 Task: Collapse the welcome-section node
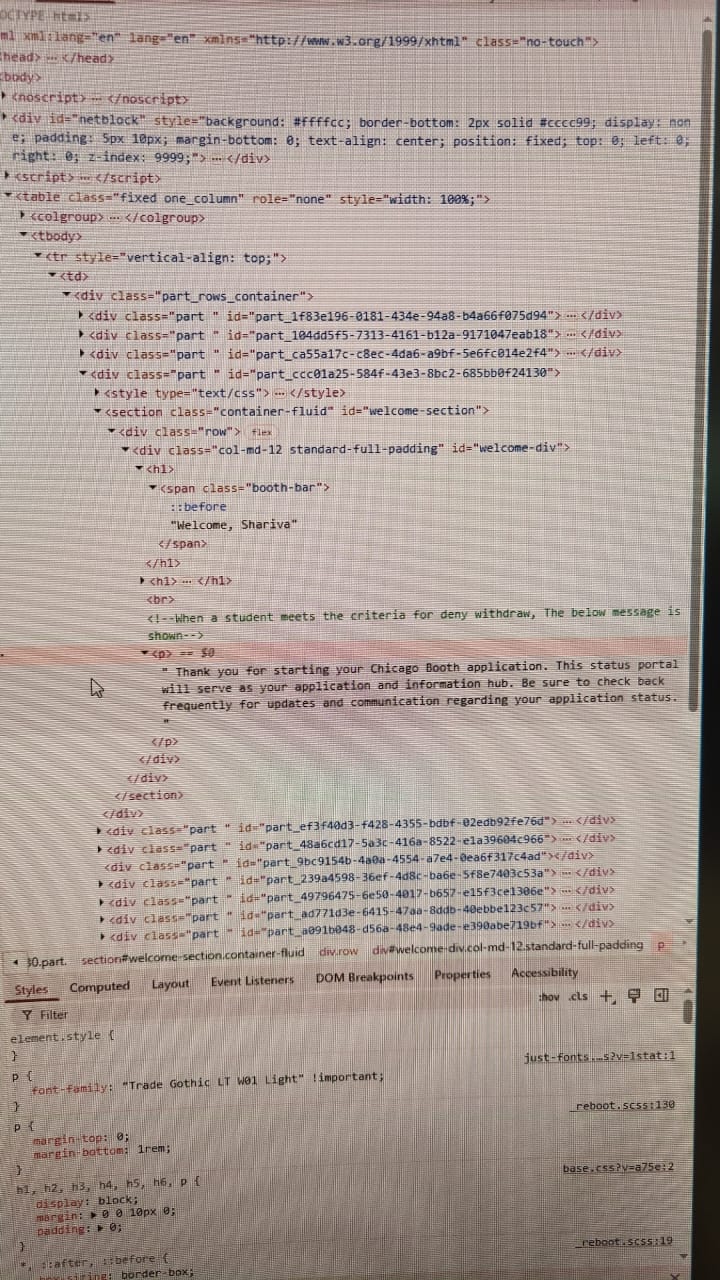coord(96,411)
